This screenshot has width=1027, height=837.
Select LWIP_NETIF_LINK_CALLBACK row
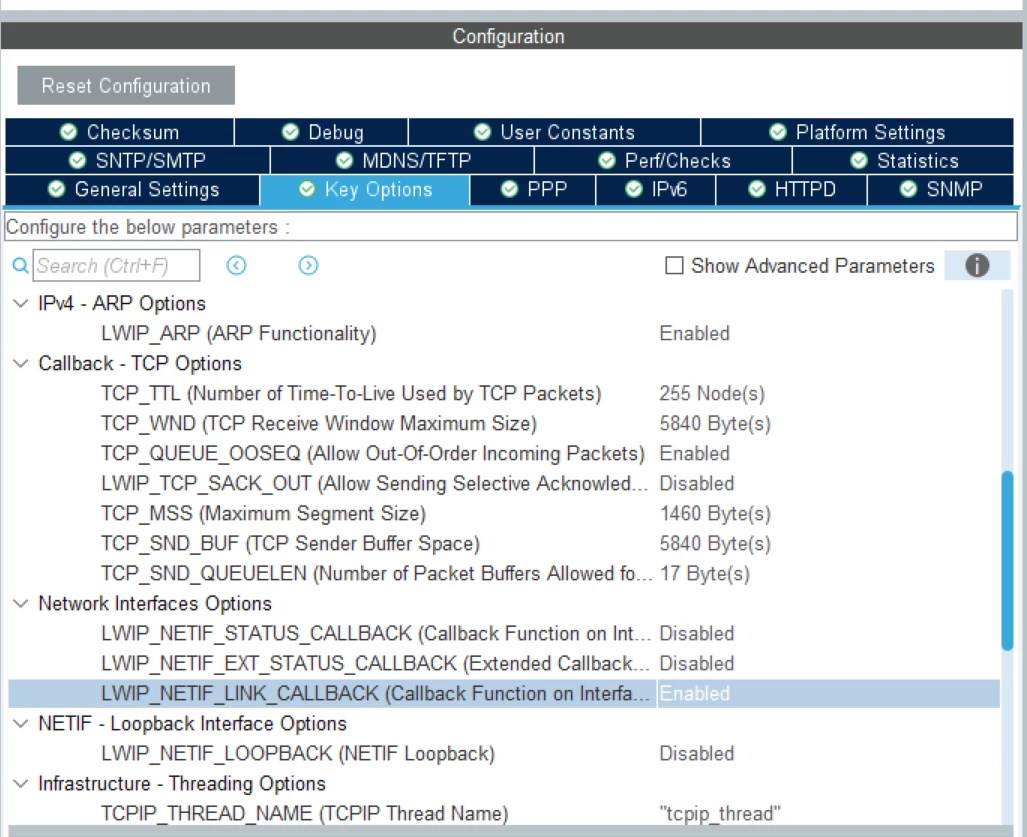click(x=504, y=694)
